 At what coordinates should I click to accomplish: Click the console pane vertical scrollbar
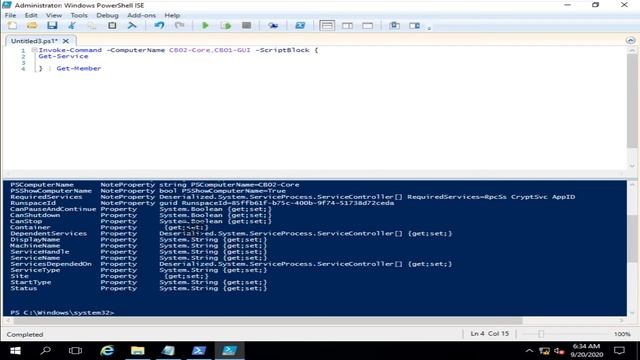(632, 239)
